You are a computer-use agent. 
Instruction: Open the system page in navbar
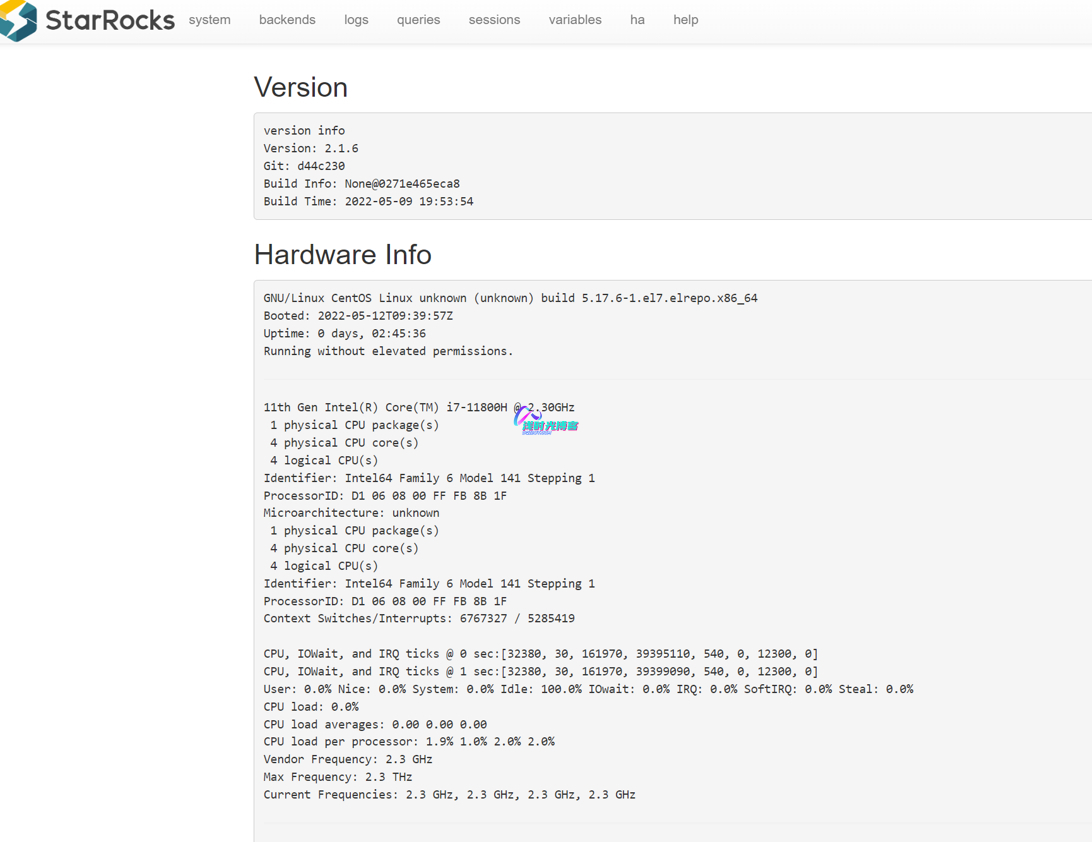pos(209,20)
